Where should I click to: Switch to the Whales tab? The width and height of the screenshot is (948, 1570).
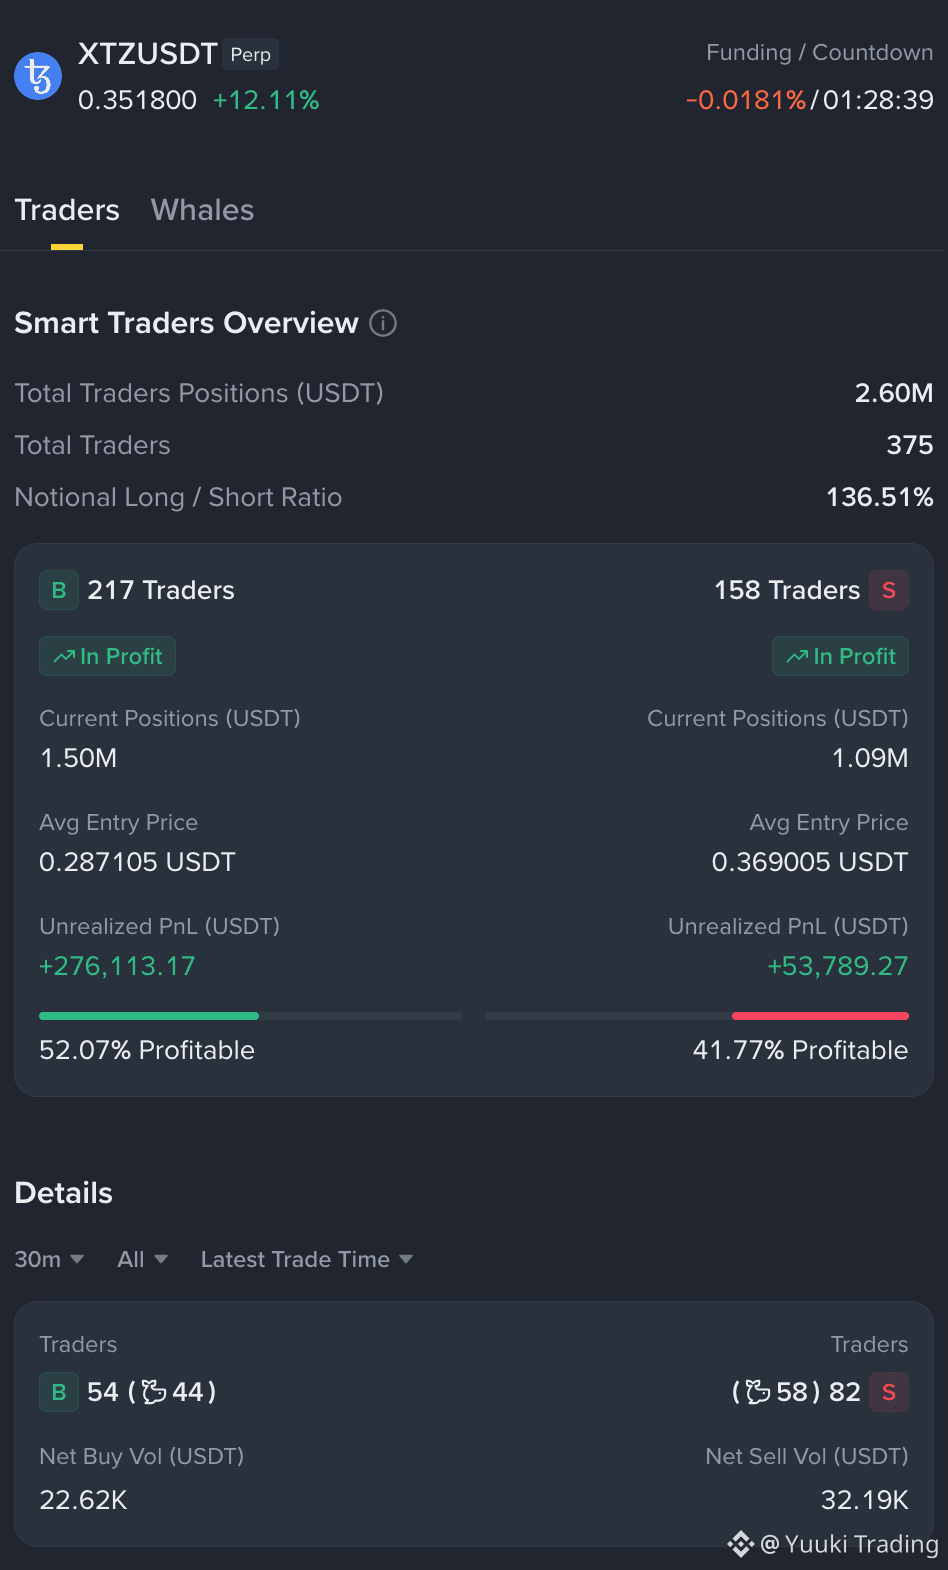tap(202, 210)
